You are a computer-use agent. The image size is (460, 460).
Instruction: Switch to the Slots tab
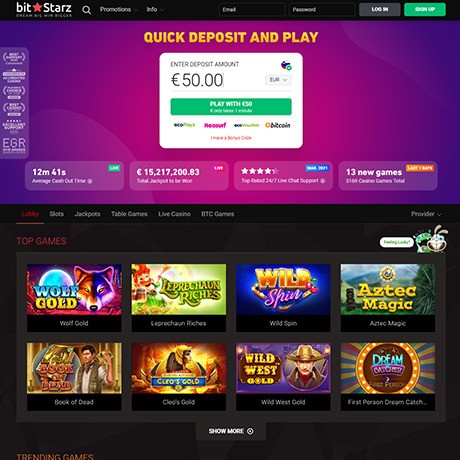click(x=57, y=214)
